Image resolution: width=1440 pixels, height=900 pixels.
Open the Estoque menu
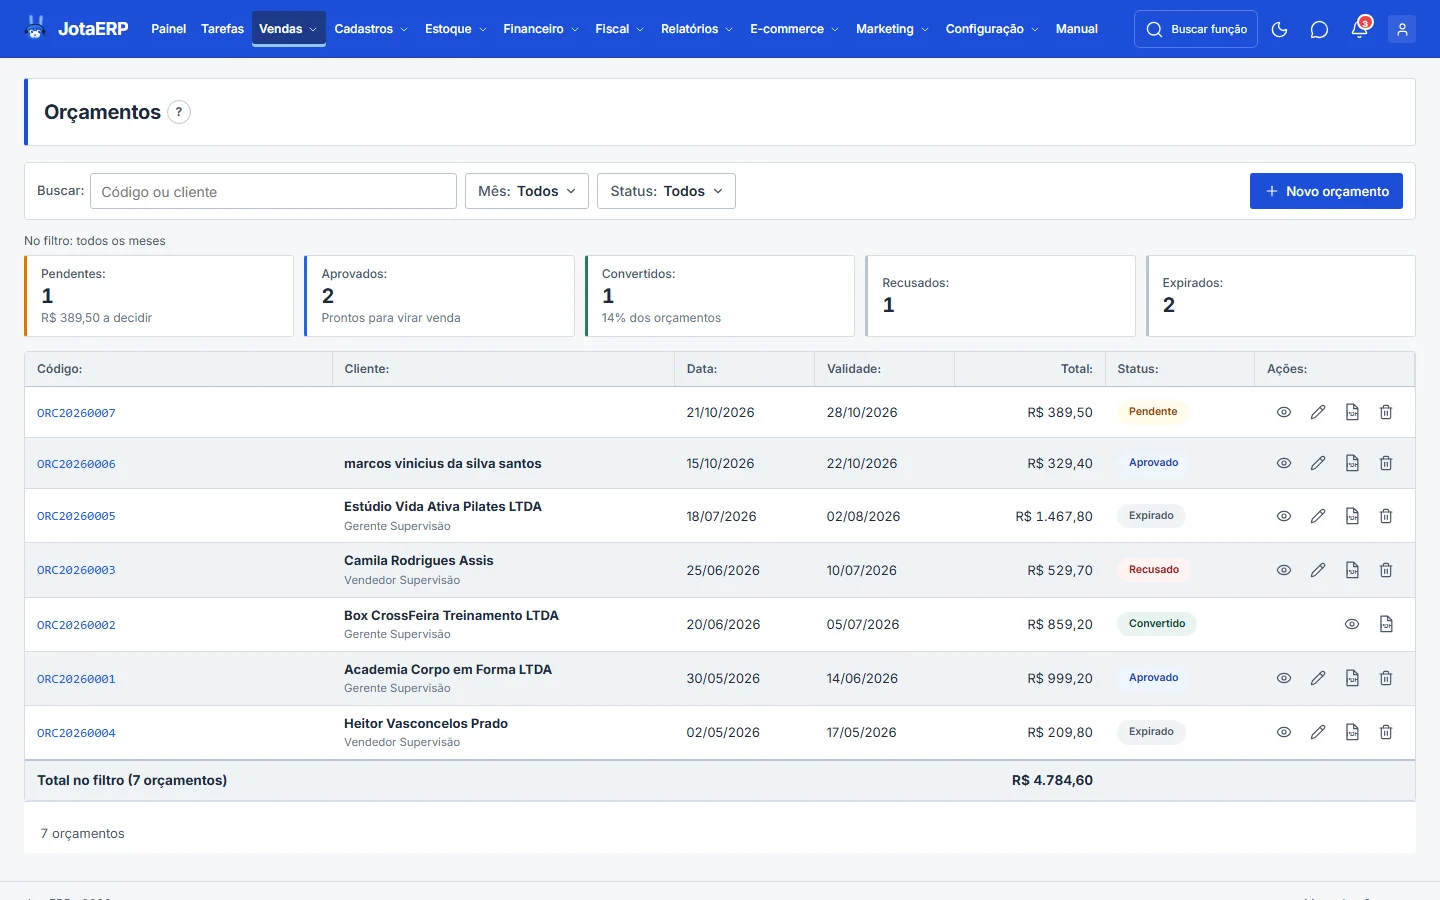(456, 29)
